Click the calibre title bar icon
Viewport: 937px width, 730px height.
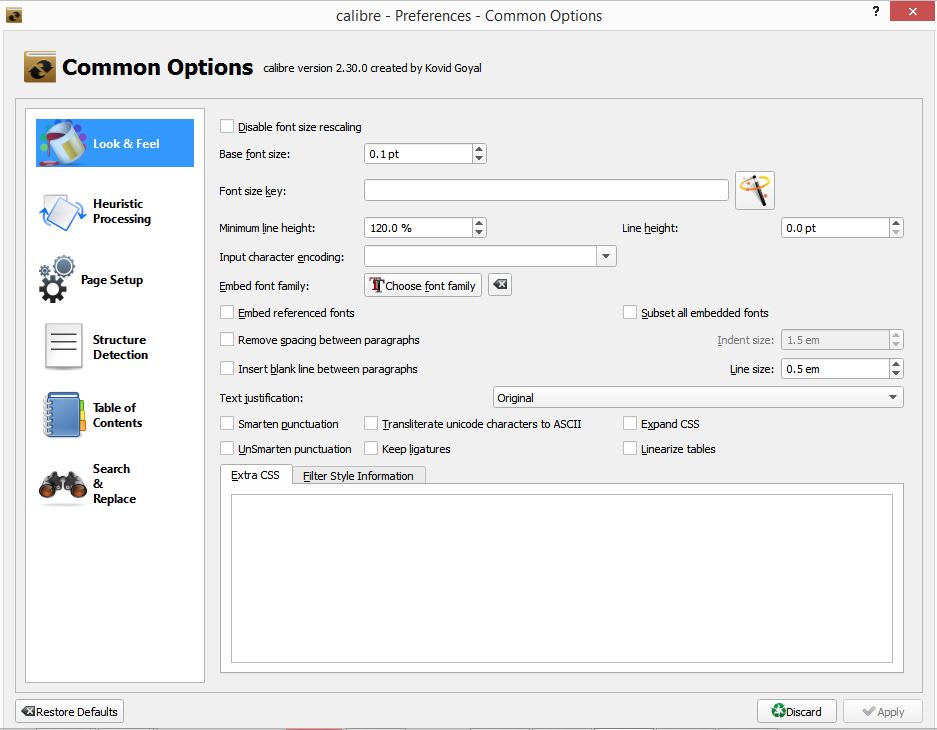coord(14,15)
